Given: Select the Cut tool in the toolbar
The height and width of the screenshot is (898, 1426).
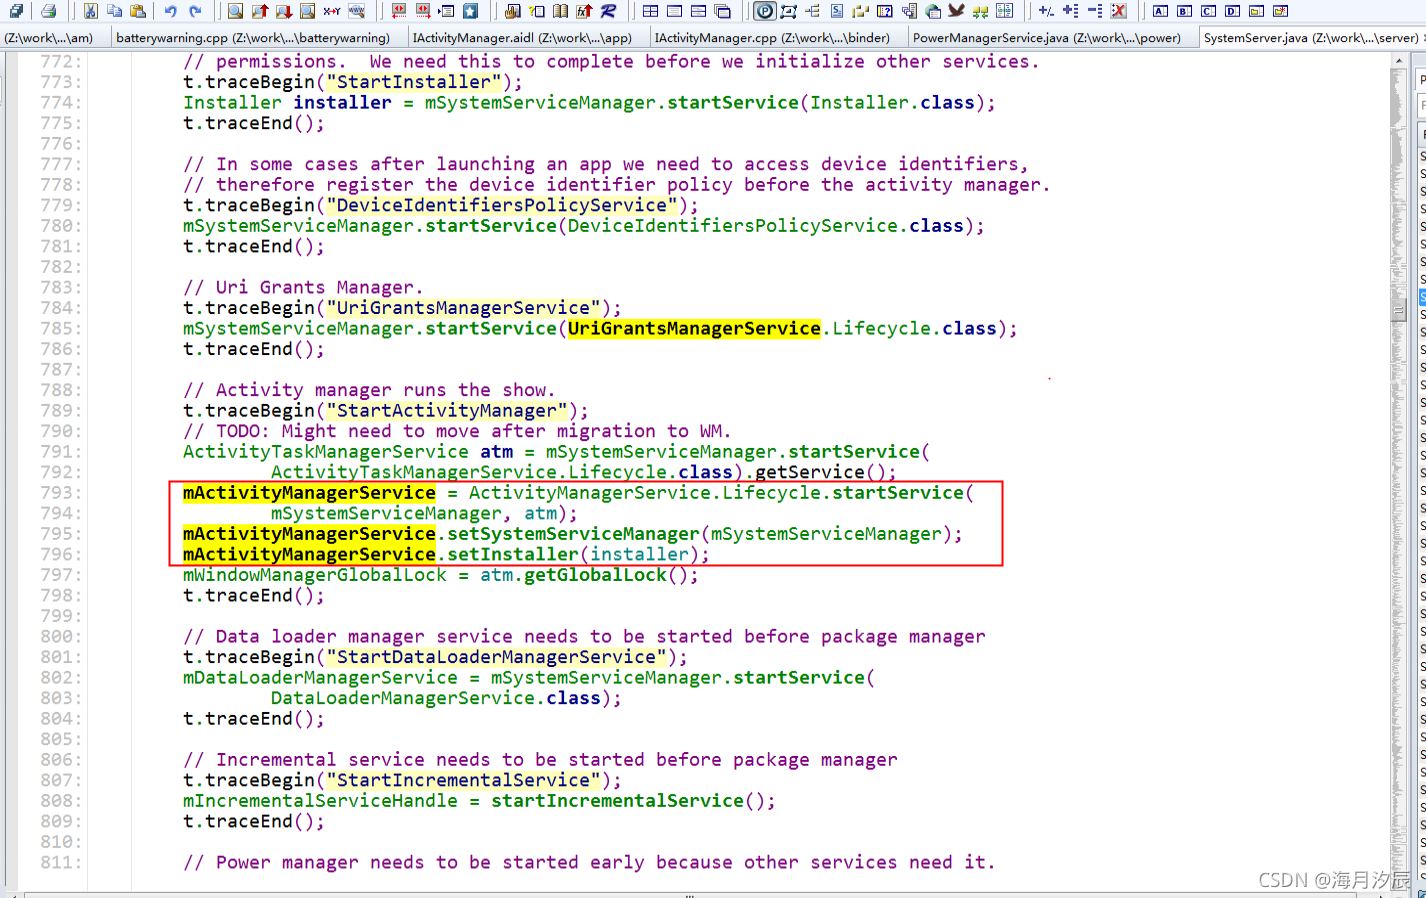Looking at the screenshot, I should pyautogui.click(x=89, y=11).
